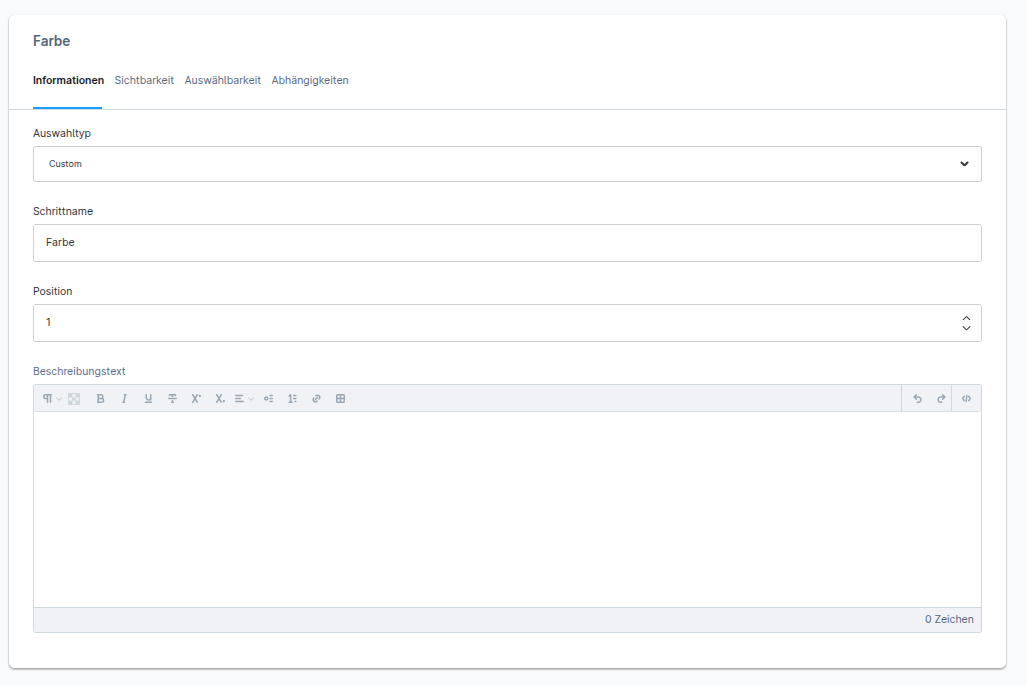Image resolution: width=1027 pixels, height=685 pixels.
Task: Switch to the Informationen tab
Action: click(x=68, y=81)
